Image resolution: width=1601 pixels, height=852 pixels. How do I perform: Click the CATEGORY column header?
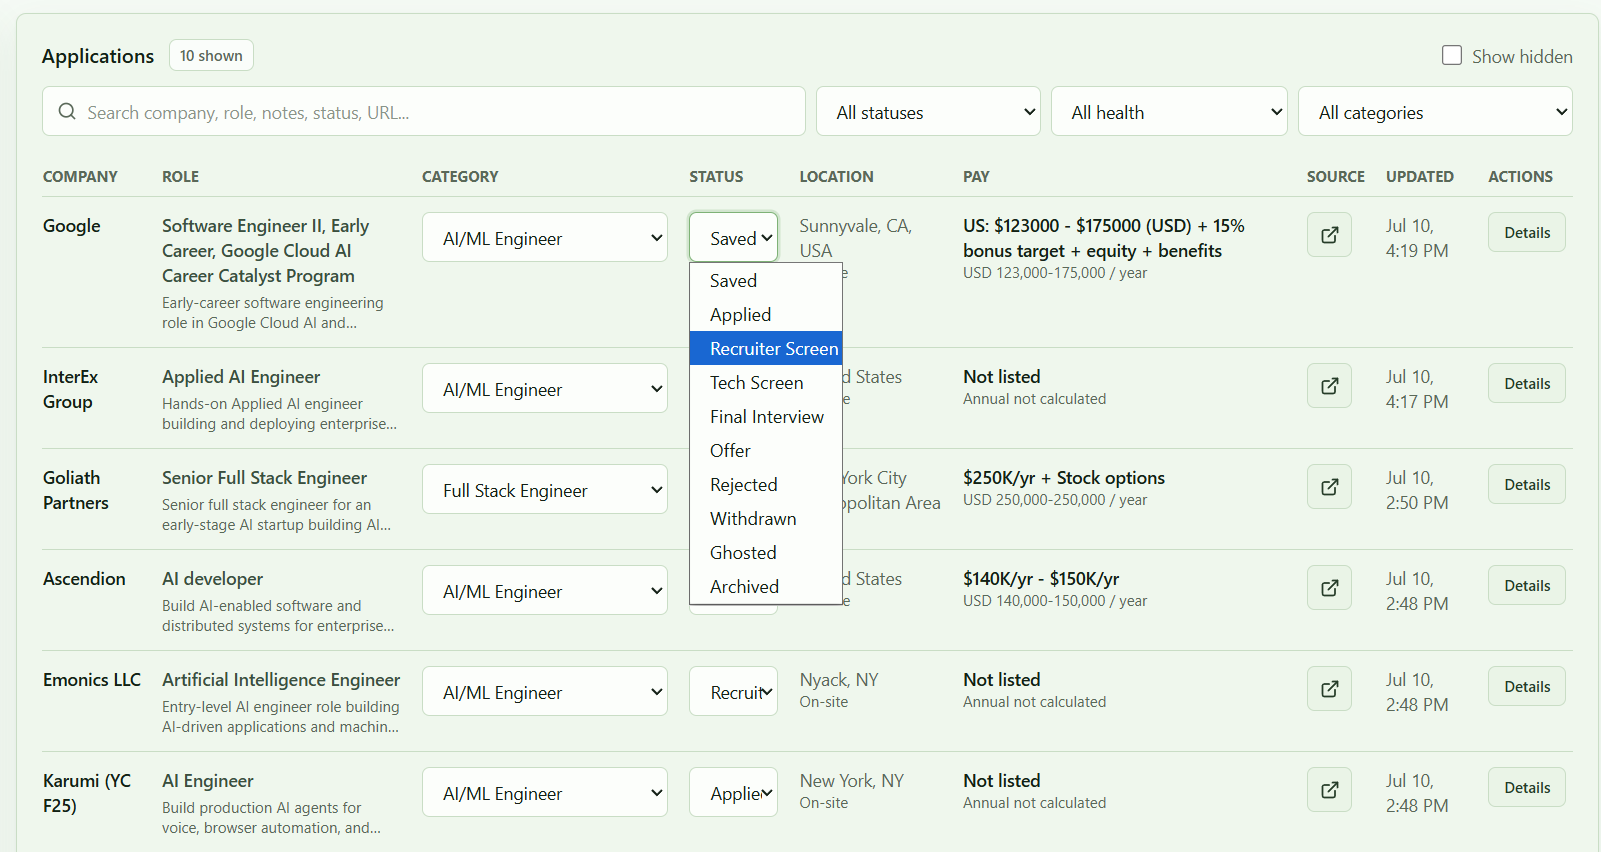[460, 177]
